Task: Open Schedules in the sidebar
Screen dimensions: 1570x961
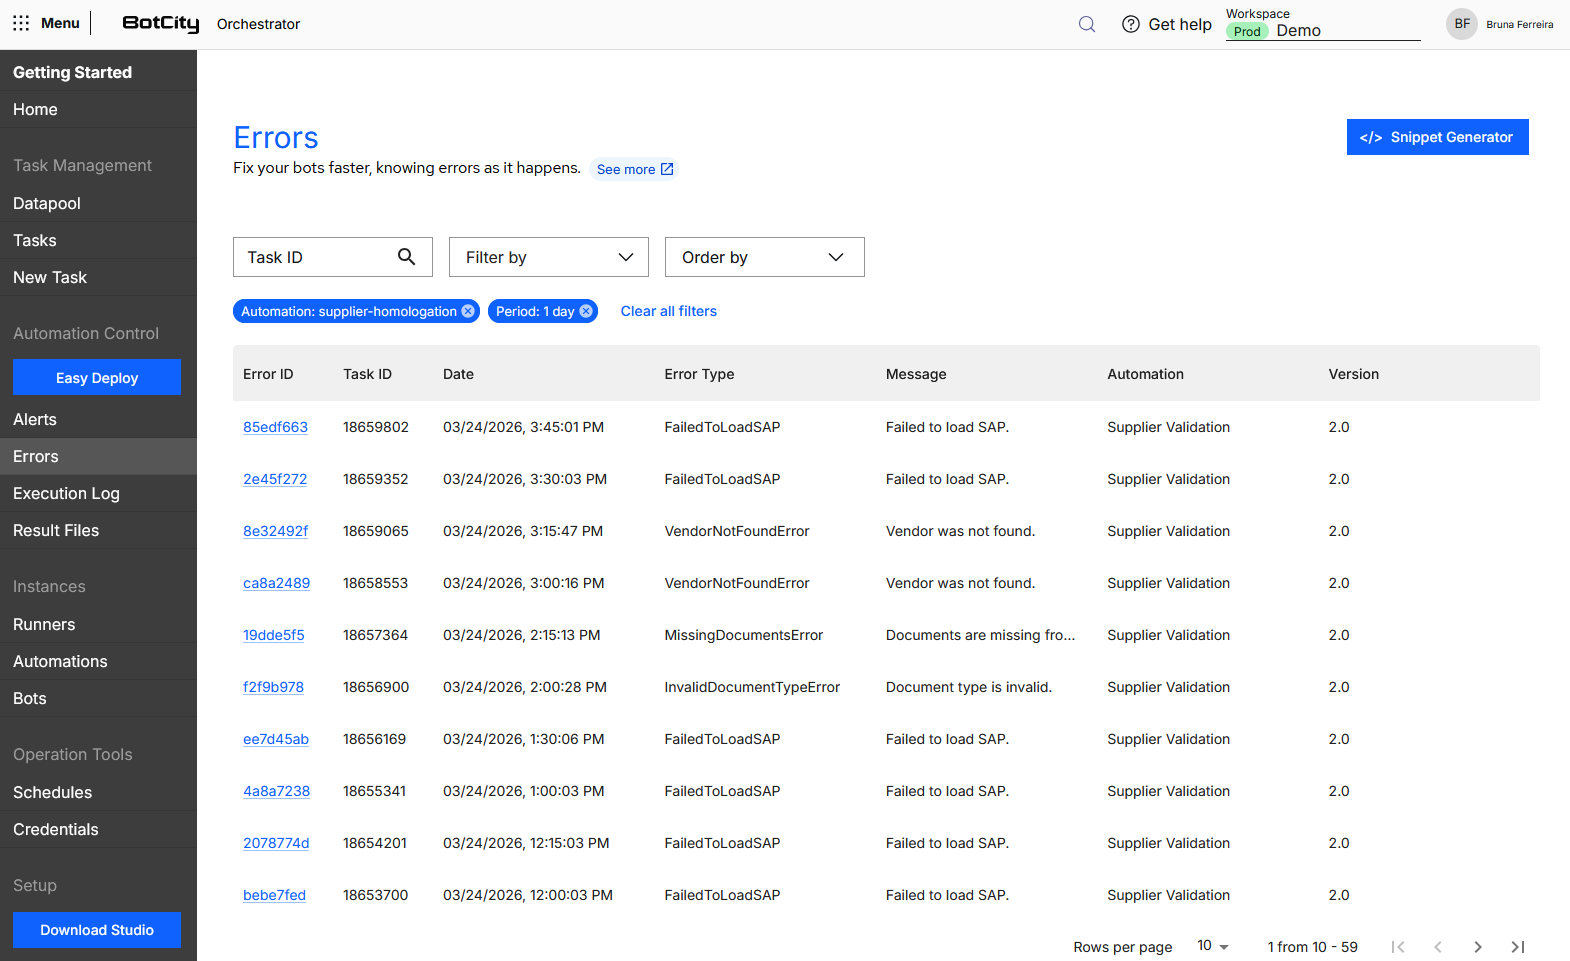Action: pos(52,792)
